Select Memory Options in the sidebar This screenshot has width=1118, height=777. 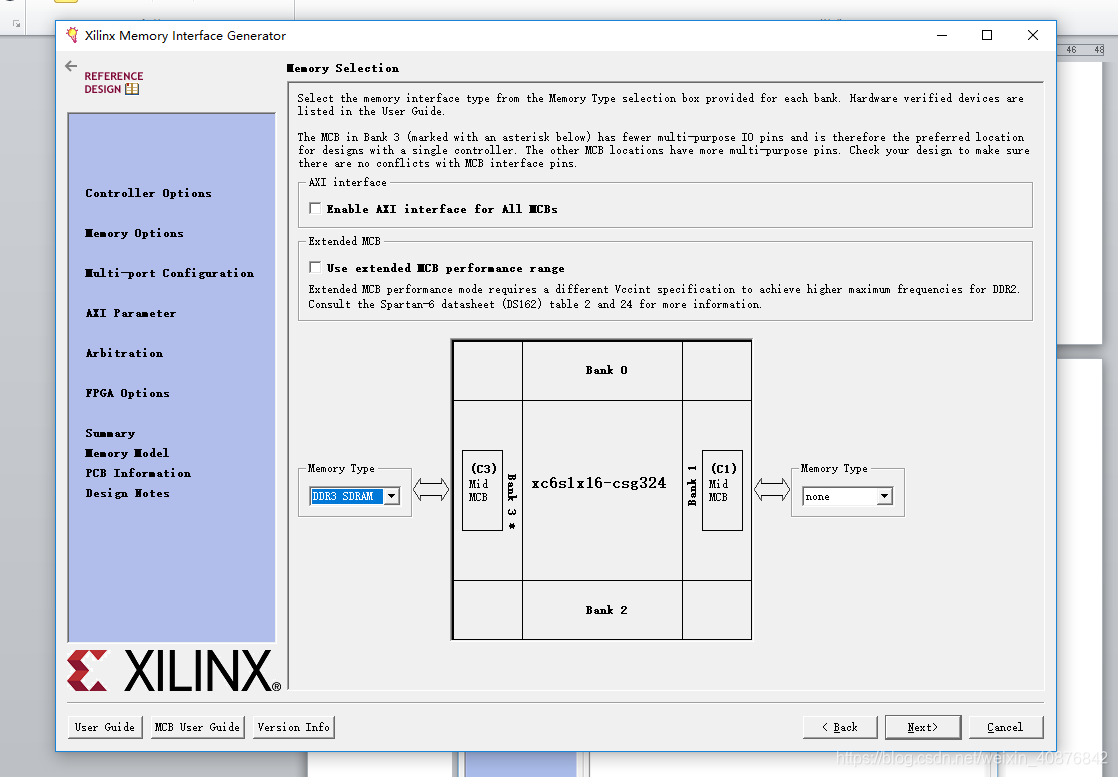pos(134,233)
